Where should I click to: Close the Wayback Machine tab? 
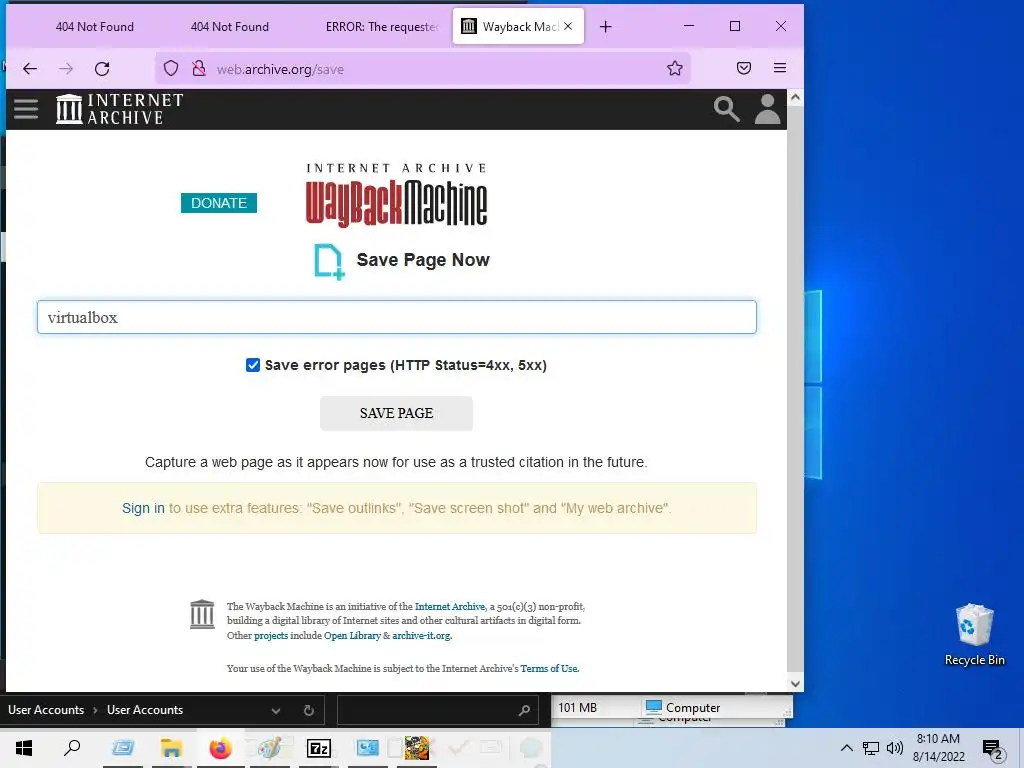pos(568,26)
